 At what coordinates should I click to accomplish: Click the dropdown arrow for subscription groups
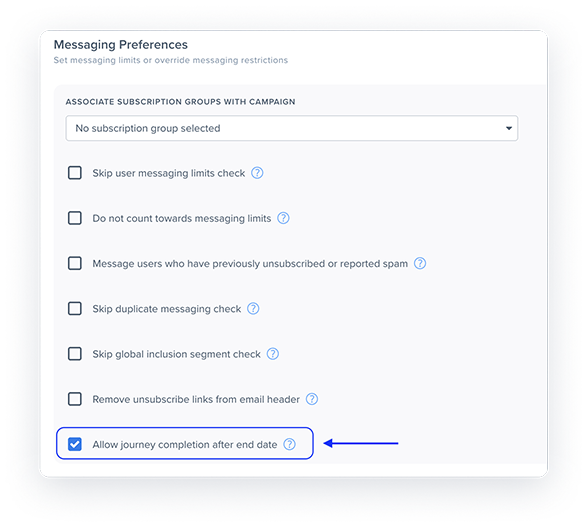508,128
